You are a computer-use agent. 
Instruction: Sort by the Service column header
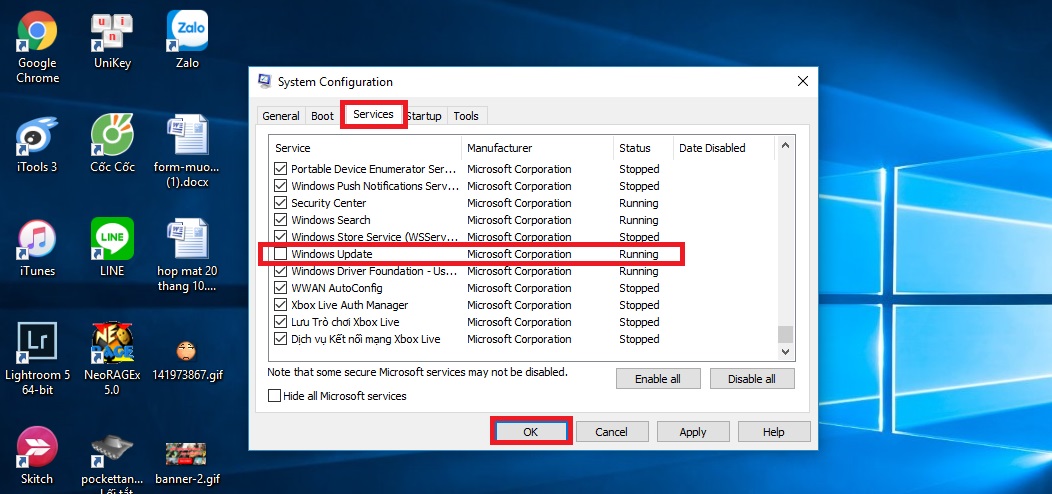[365, 148]
